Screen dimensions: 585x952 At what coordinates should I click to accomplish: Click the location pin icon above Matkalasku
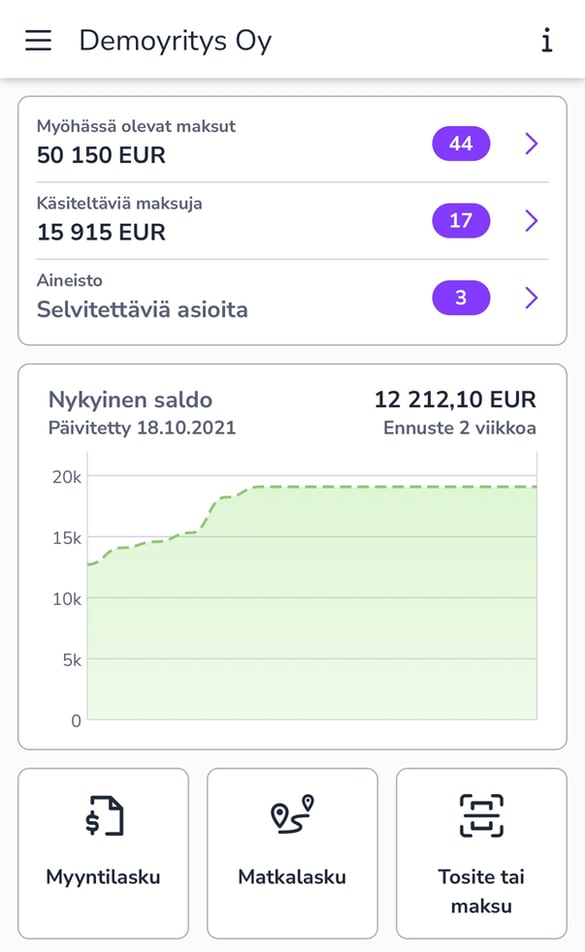291,814
